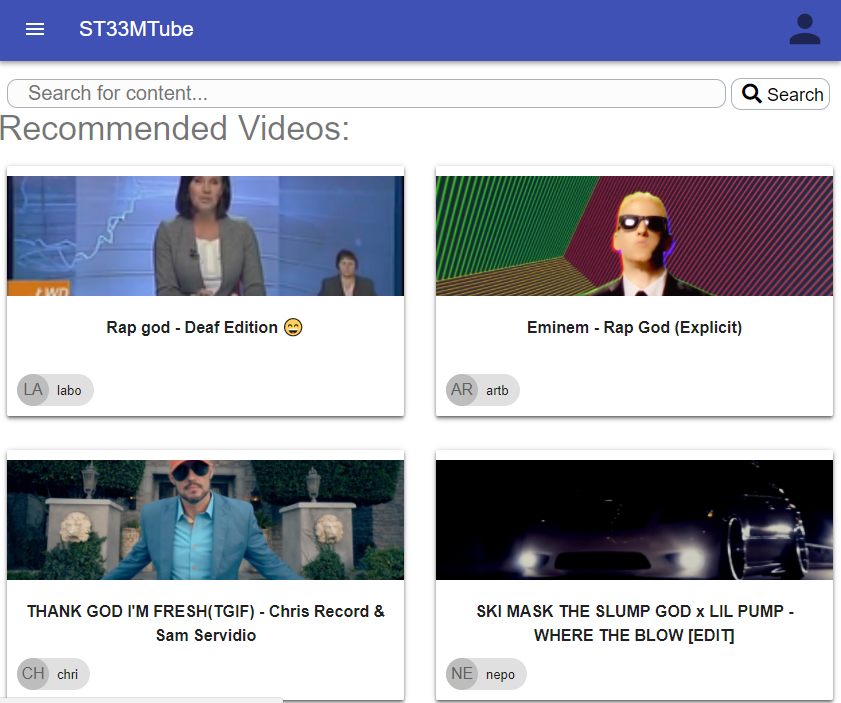The image size is (841, 703).
Task: Click the AR avatar for artb
Action: coord(462,390)
